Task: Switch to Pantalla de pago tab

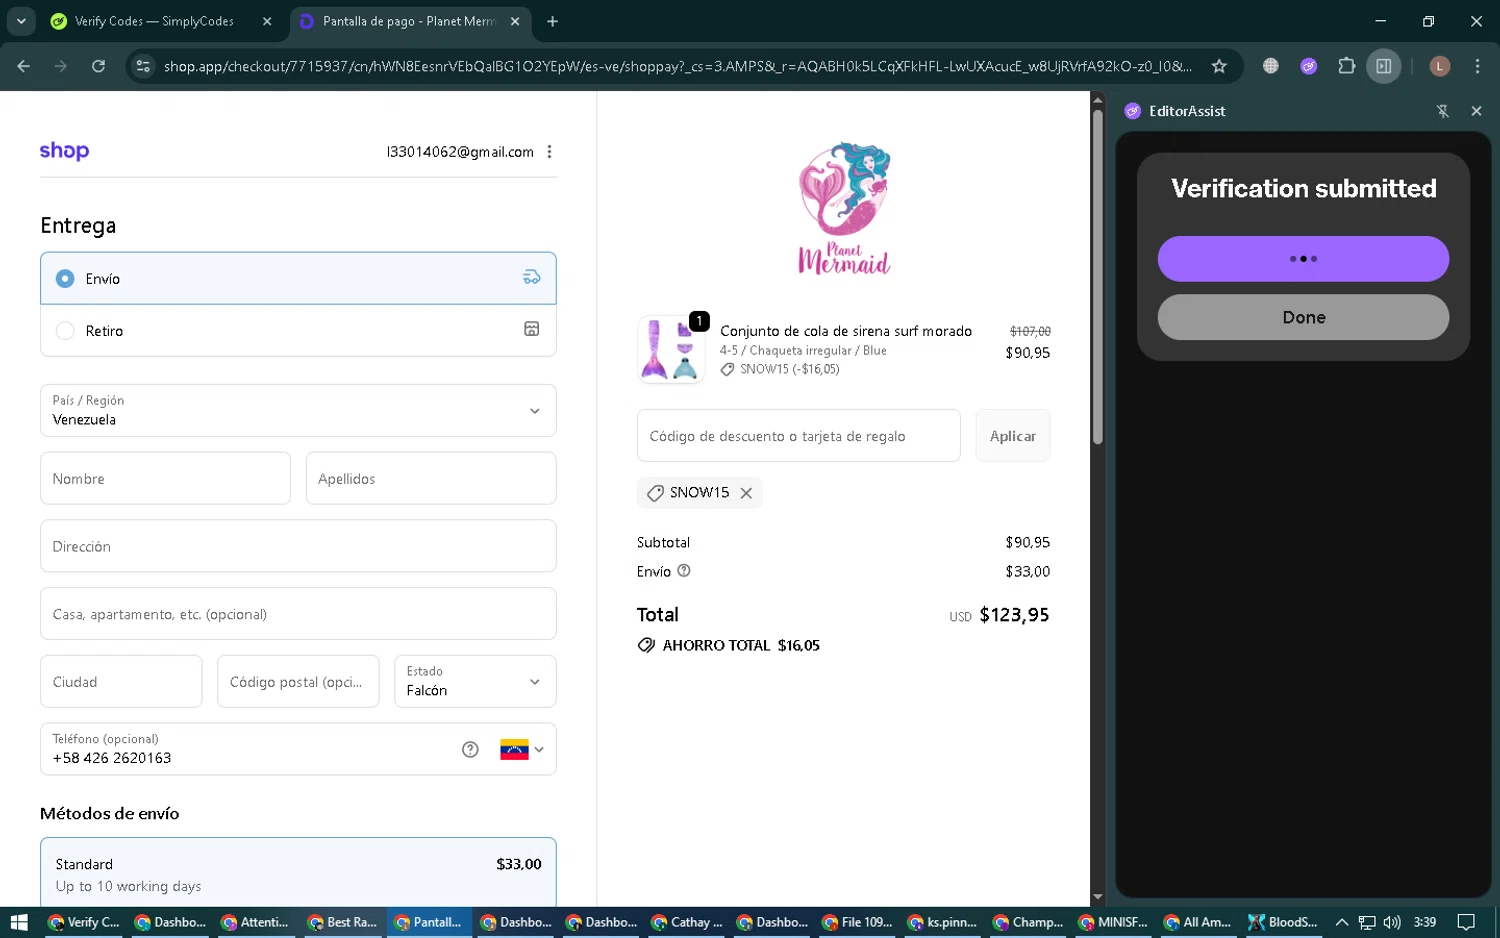Action: [408, 21]
